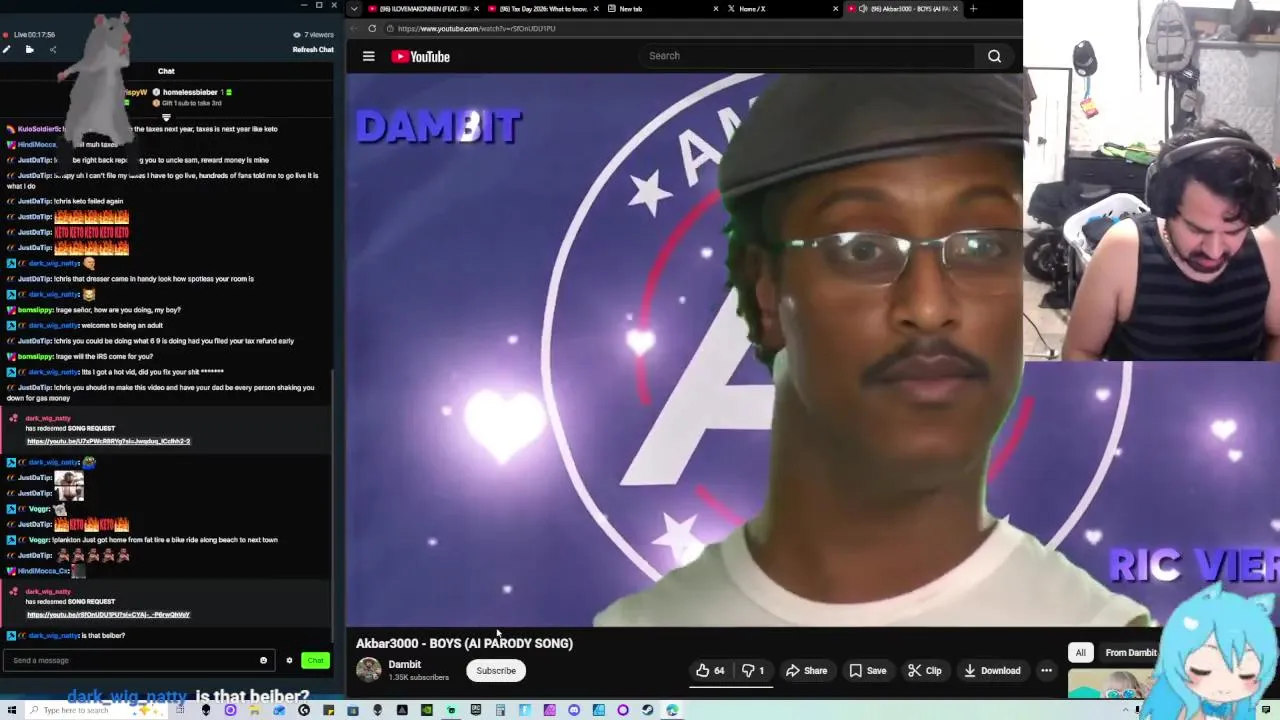Like the Akbar3000 video
This screenshot has height=720, width=1280.
coord(710,671)
